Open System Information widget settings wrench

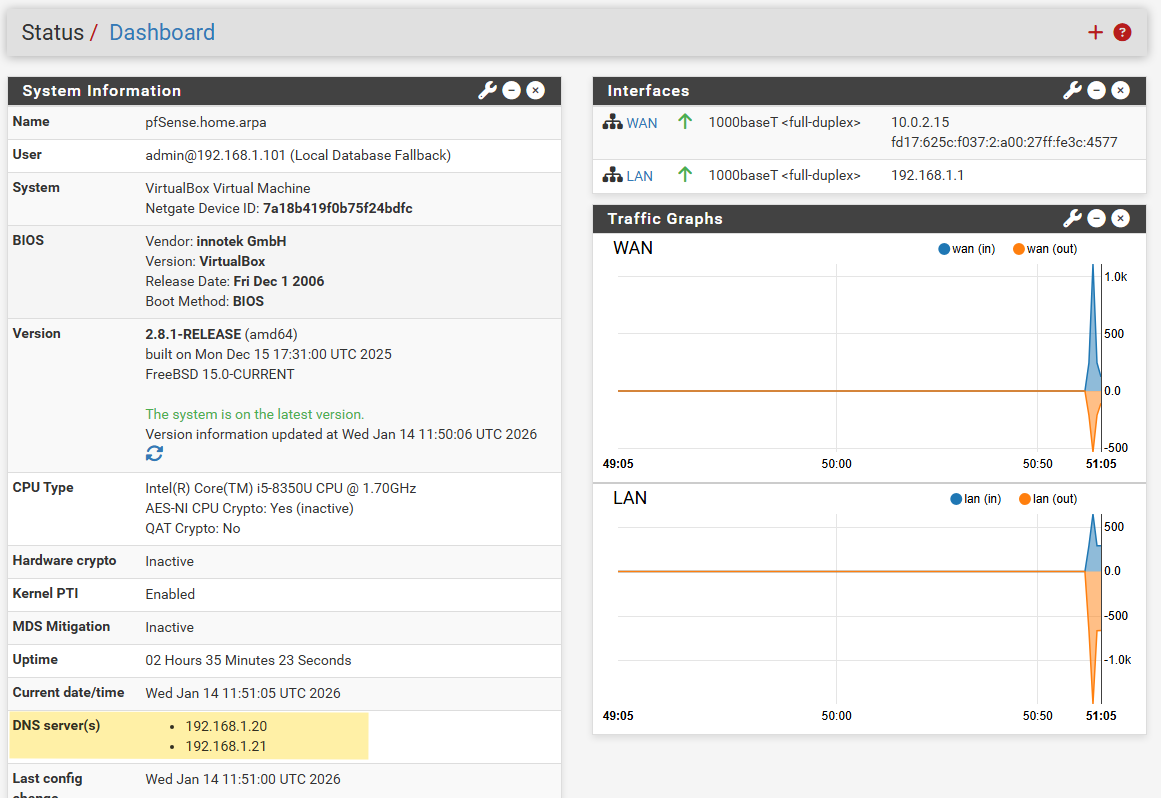click(x=487, y=91)
